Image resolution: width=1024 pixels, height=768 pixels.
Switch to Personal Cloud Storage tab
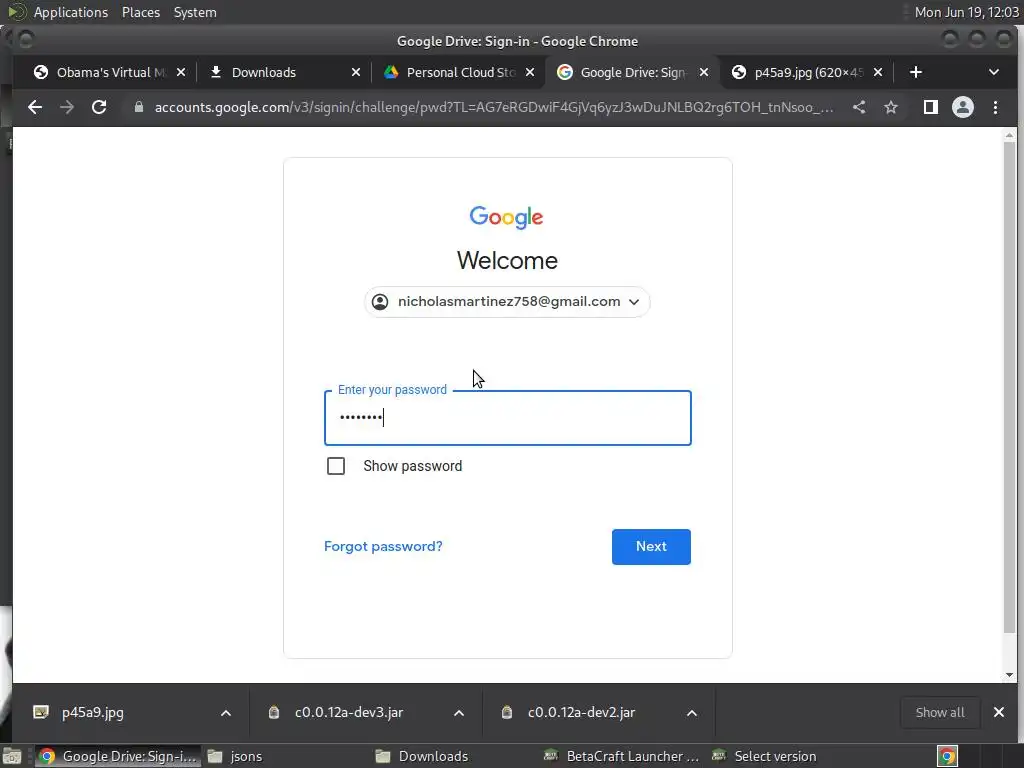[x=460, y=72]
